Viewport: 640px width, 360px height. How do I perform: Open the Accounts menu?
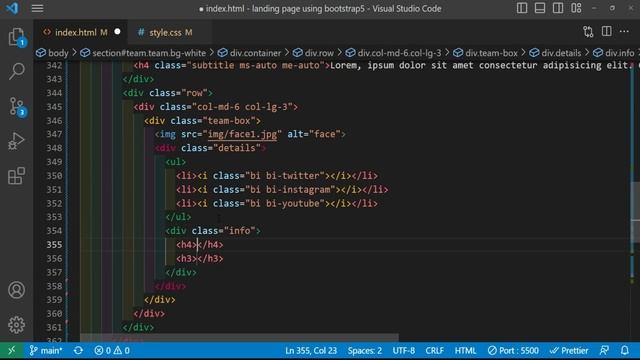pos(16,290)
